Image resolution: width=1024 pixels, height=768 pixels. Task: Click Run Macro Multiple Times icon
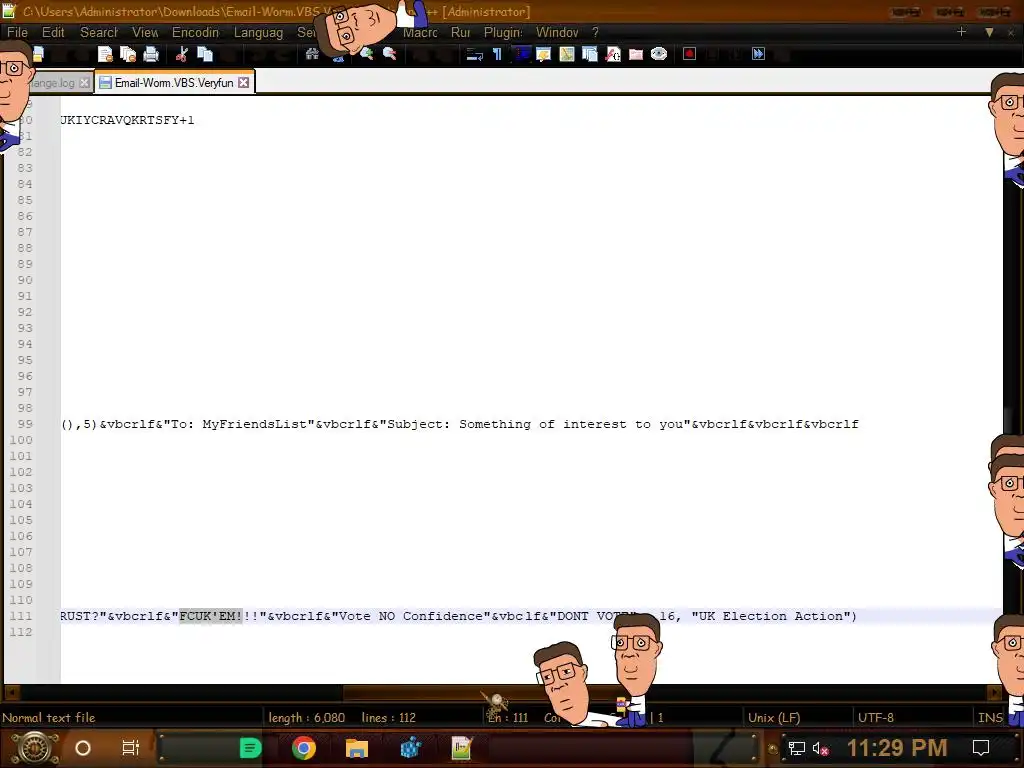click(x=758, y=54)
